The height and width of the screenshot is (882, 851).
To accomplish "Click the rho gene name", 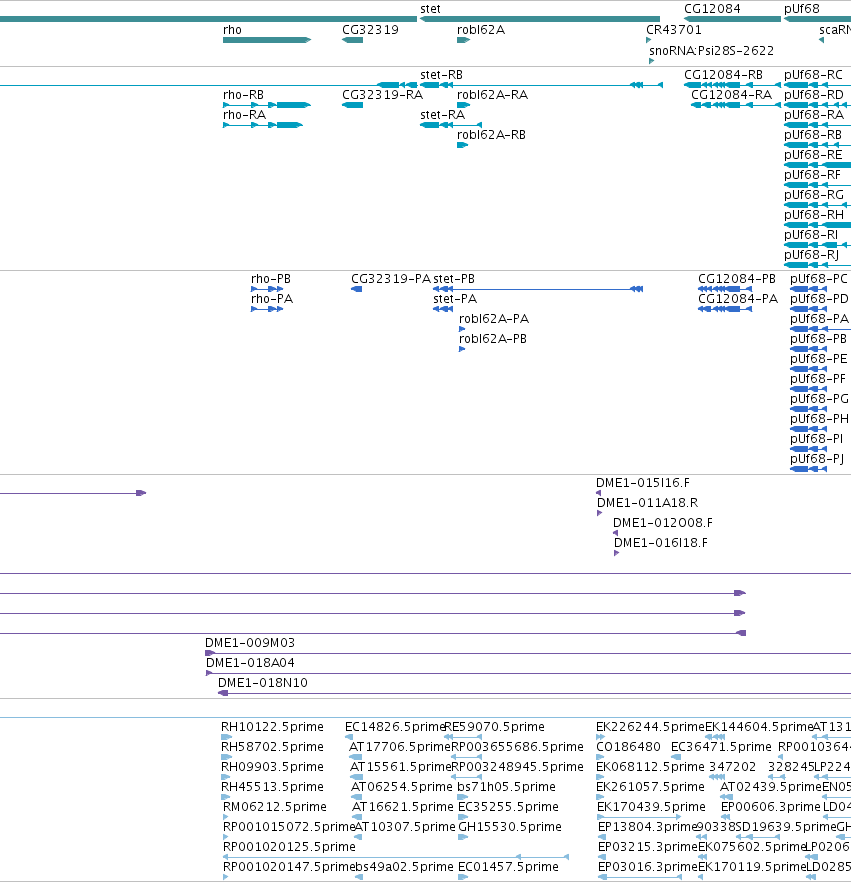I will point(232,30).
